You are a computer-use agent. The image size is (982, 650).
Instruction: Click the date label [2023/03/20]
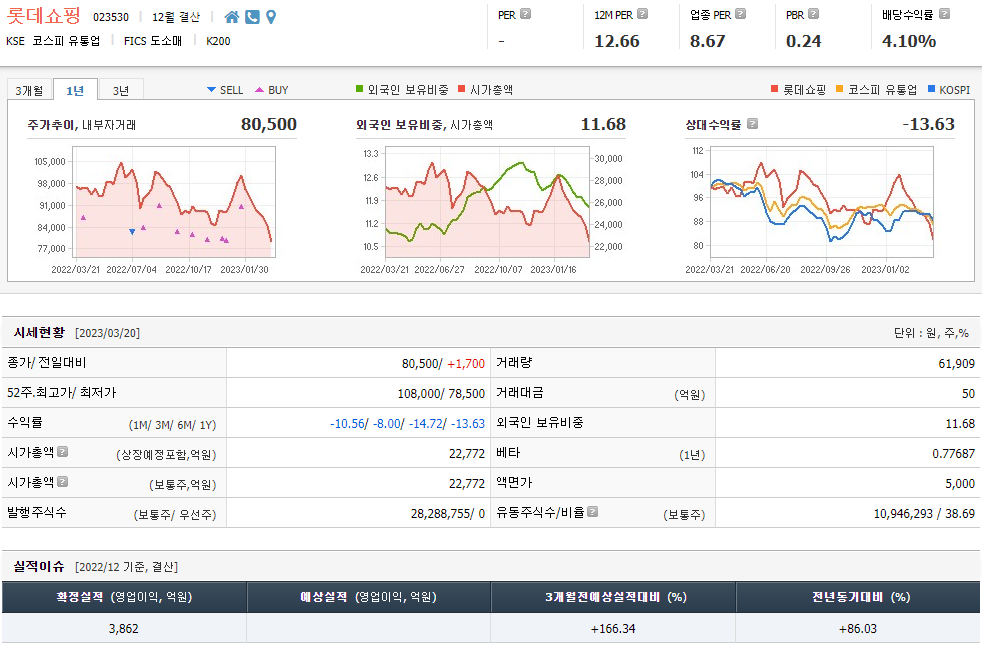107,333
